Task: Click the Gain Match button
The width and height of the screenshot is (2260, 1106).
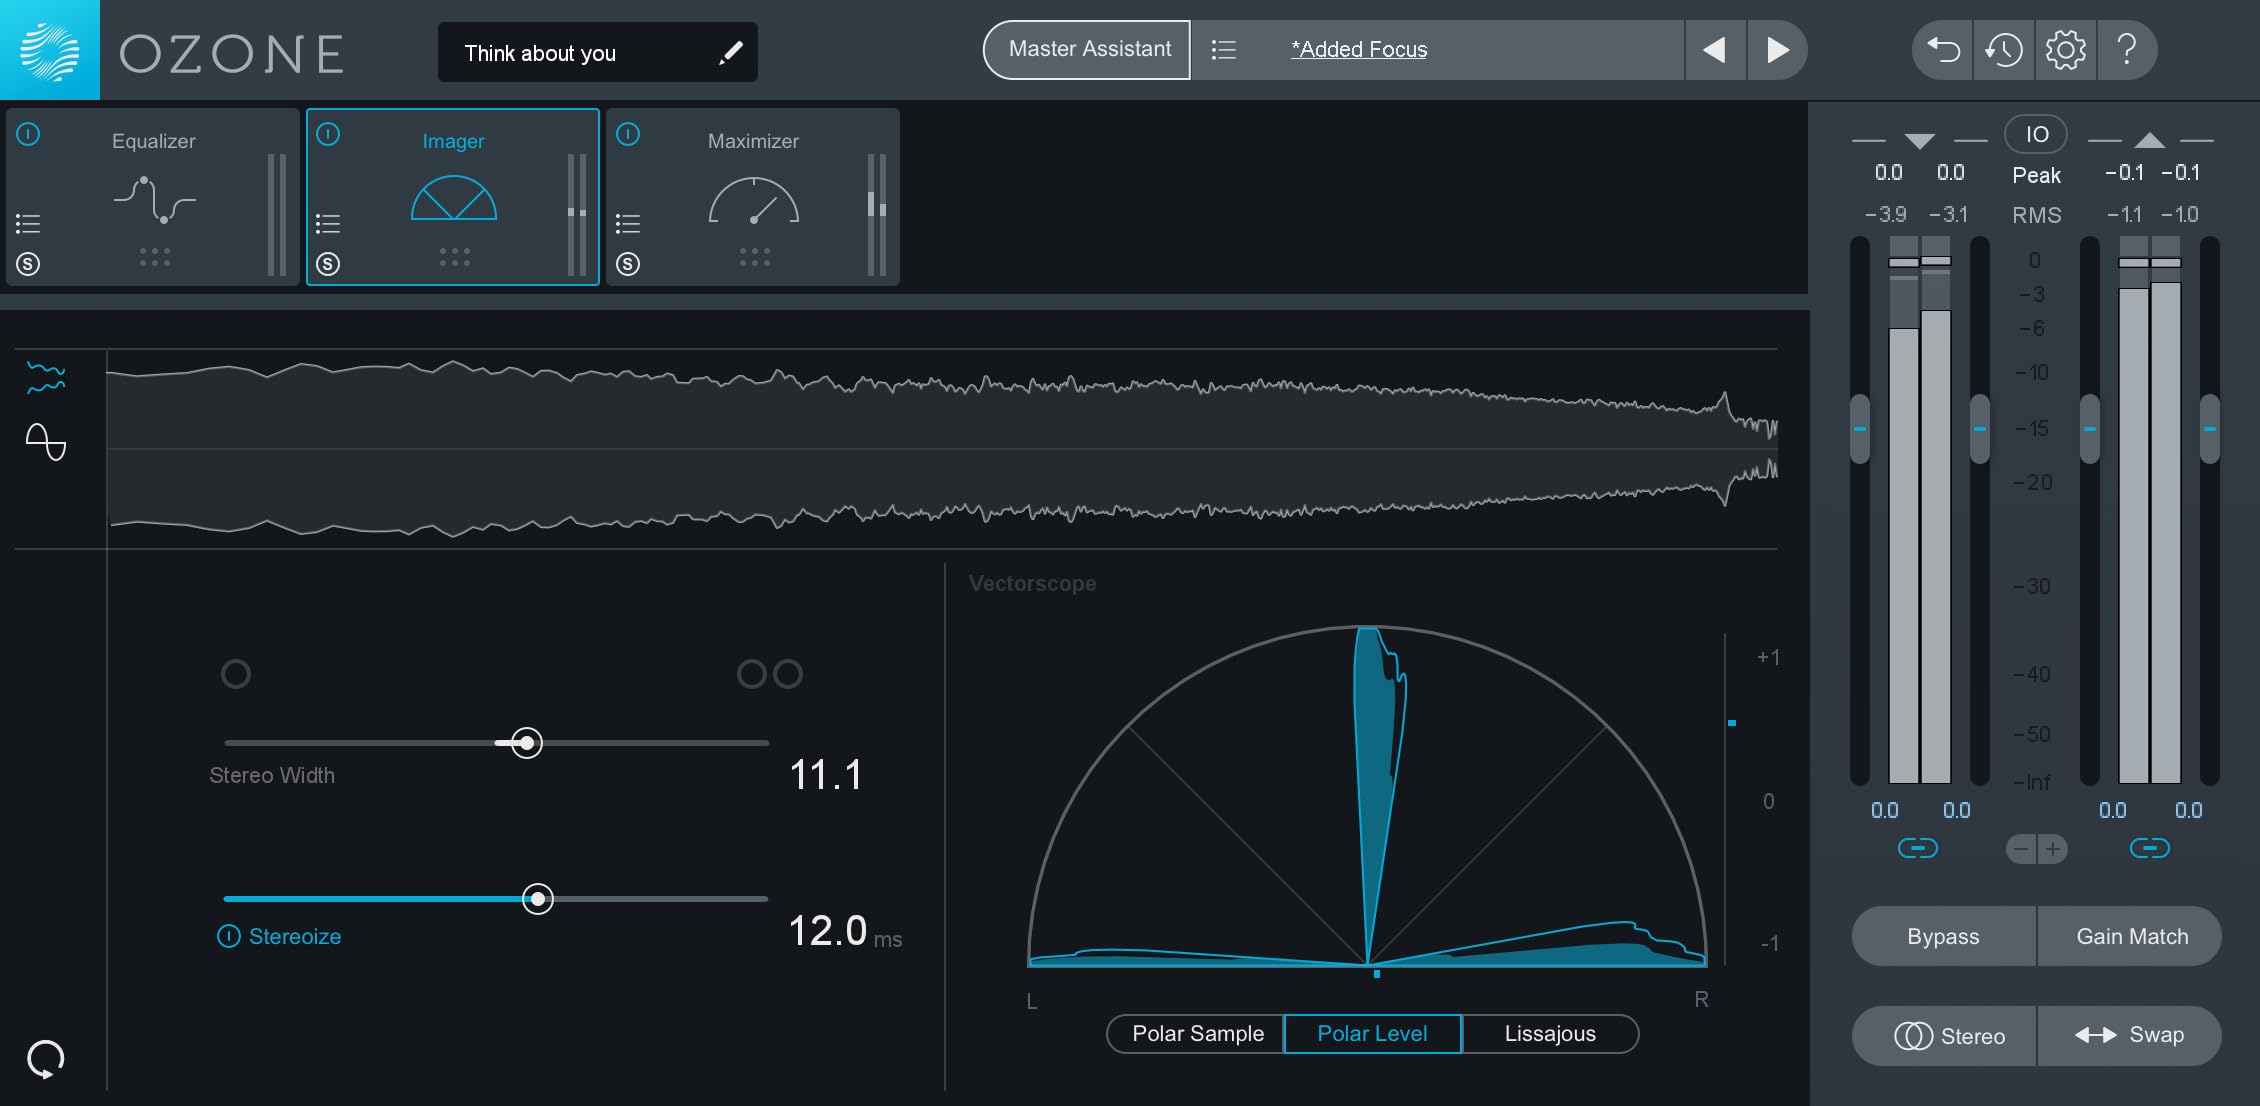Action: pyautogui.click(x=2131, y=937)
